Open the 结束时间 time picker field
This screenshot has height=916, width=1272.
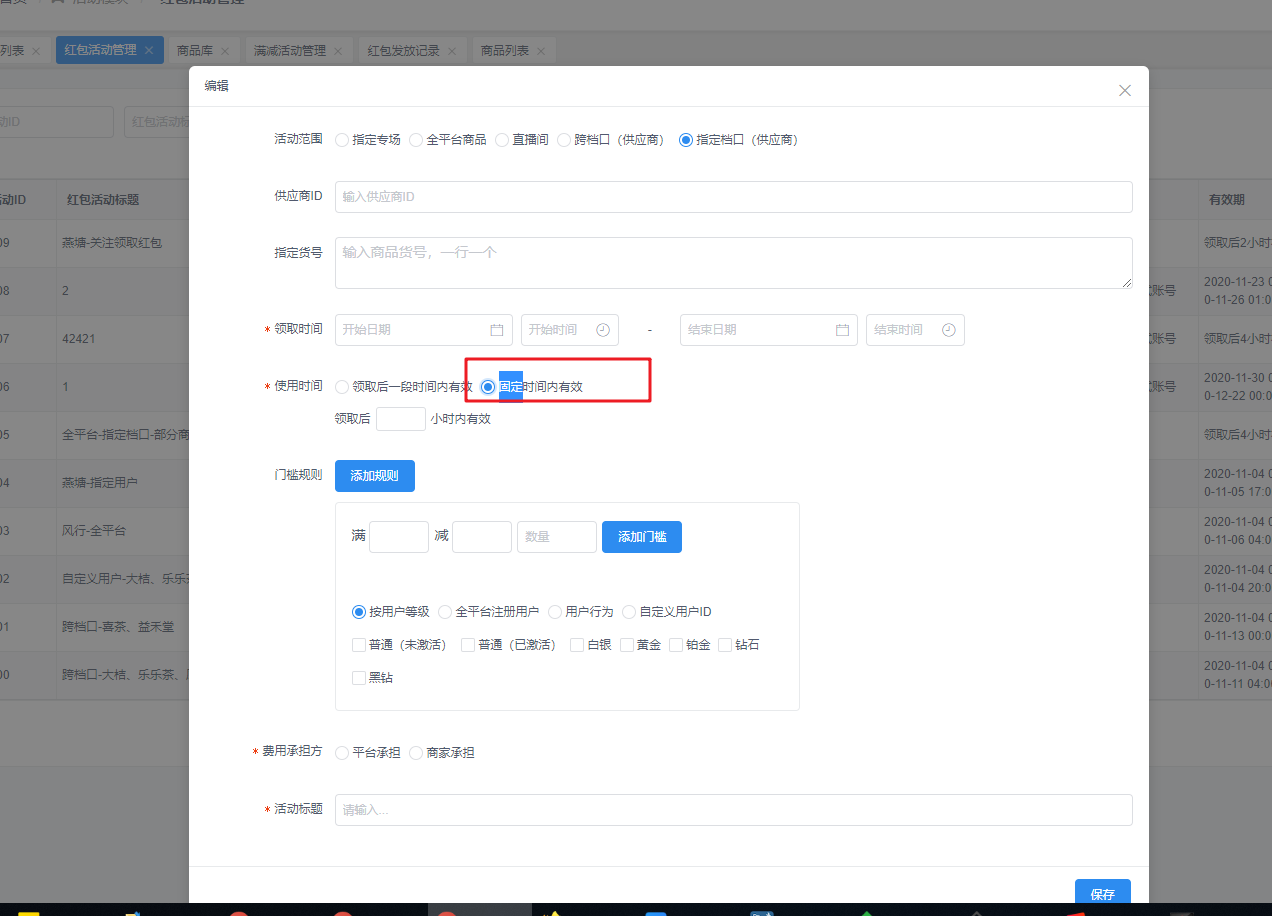click(x=915, y=330)
